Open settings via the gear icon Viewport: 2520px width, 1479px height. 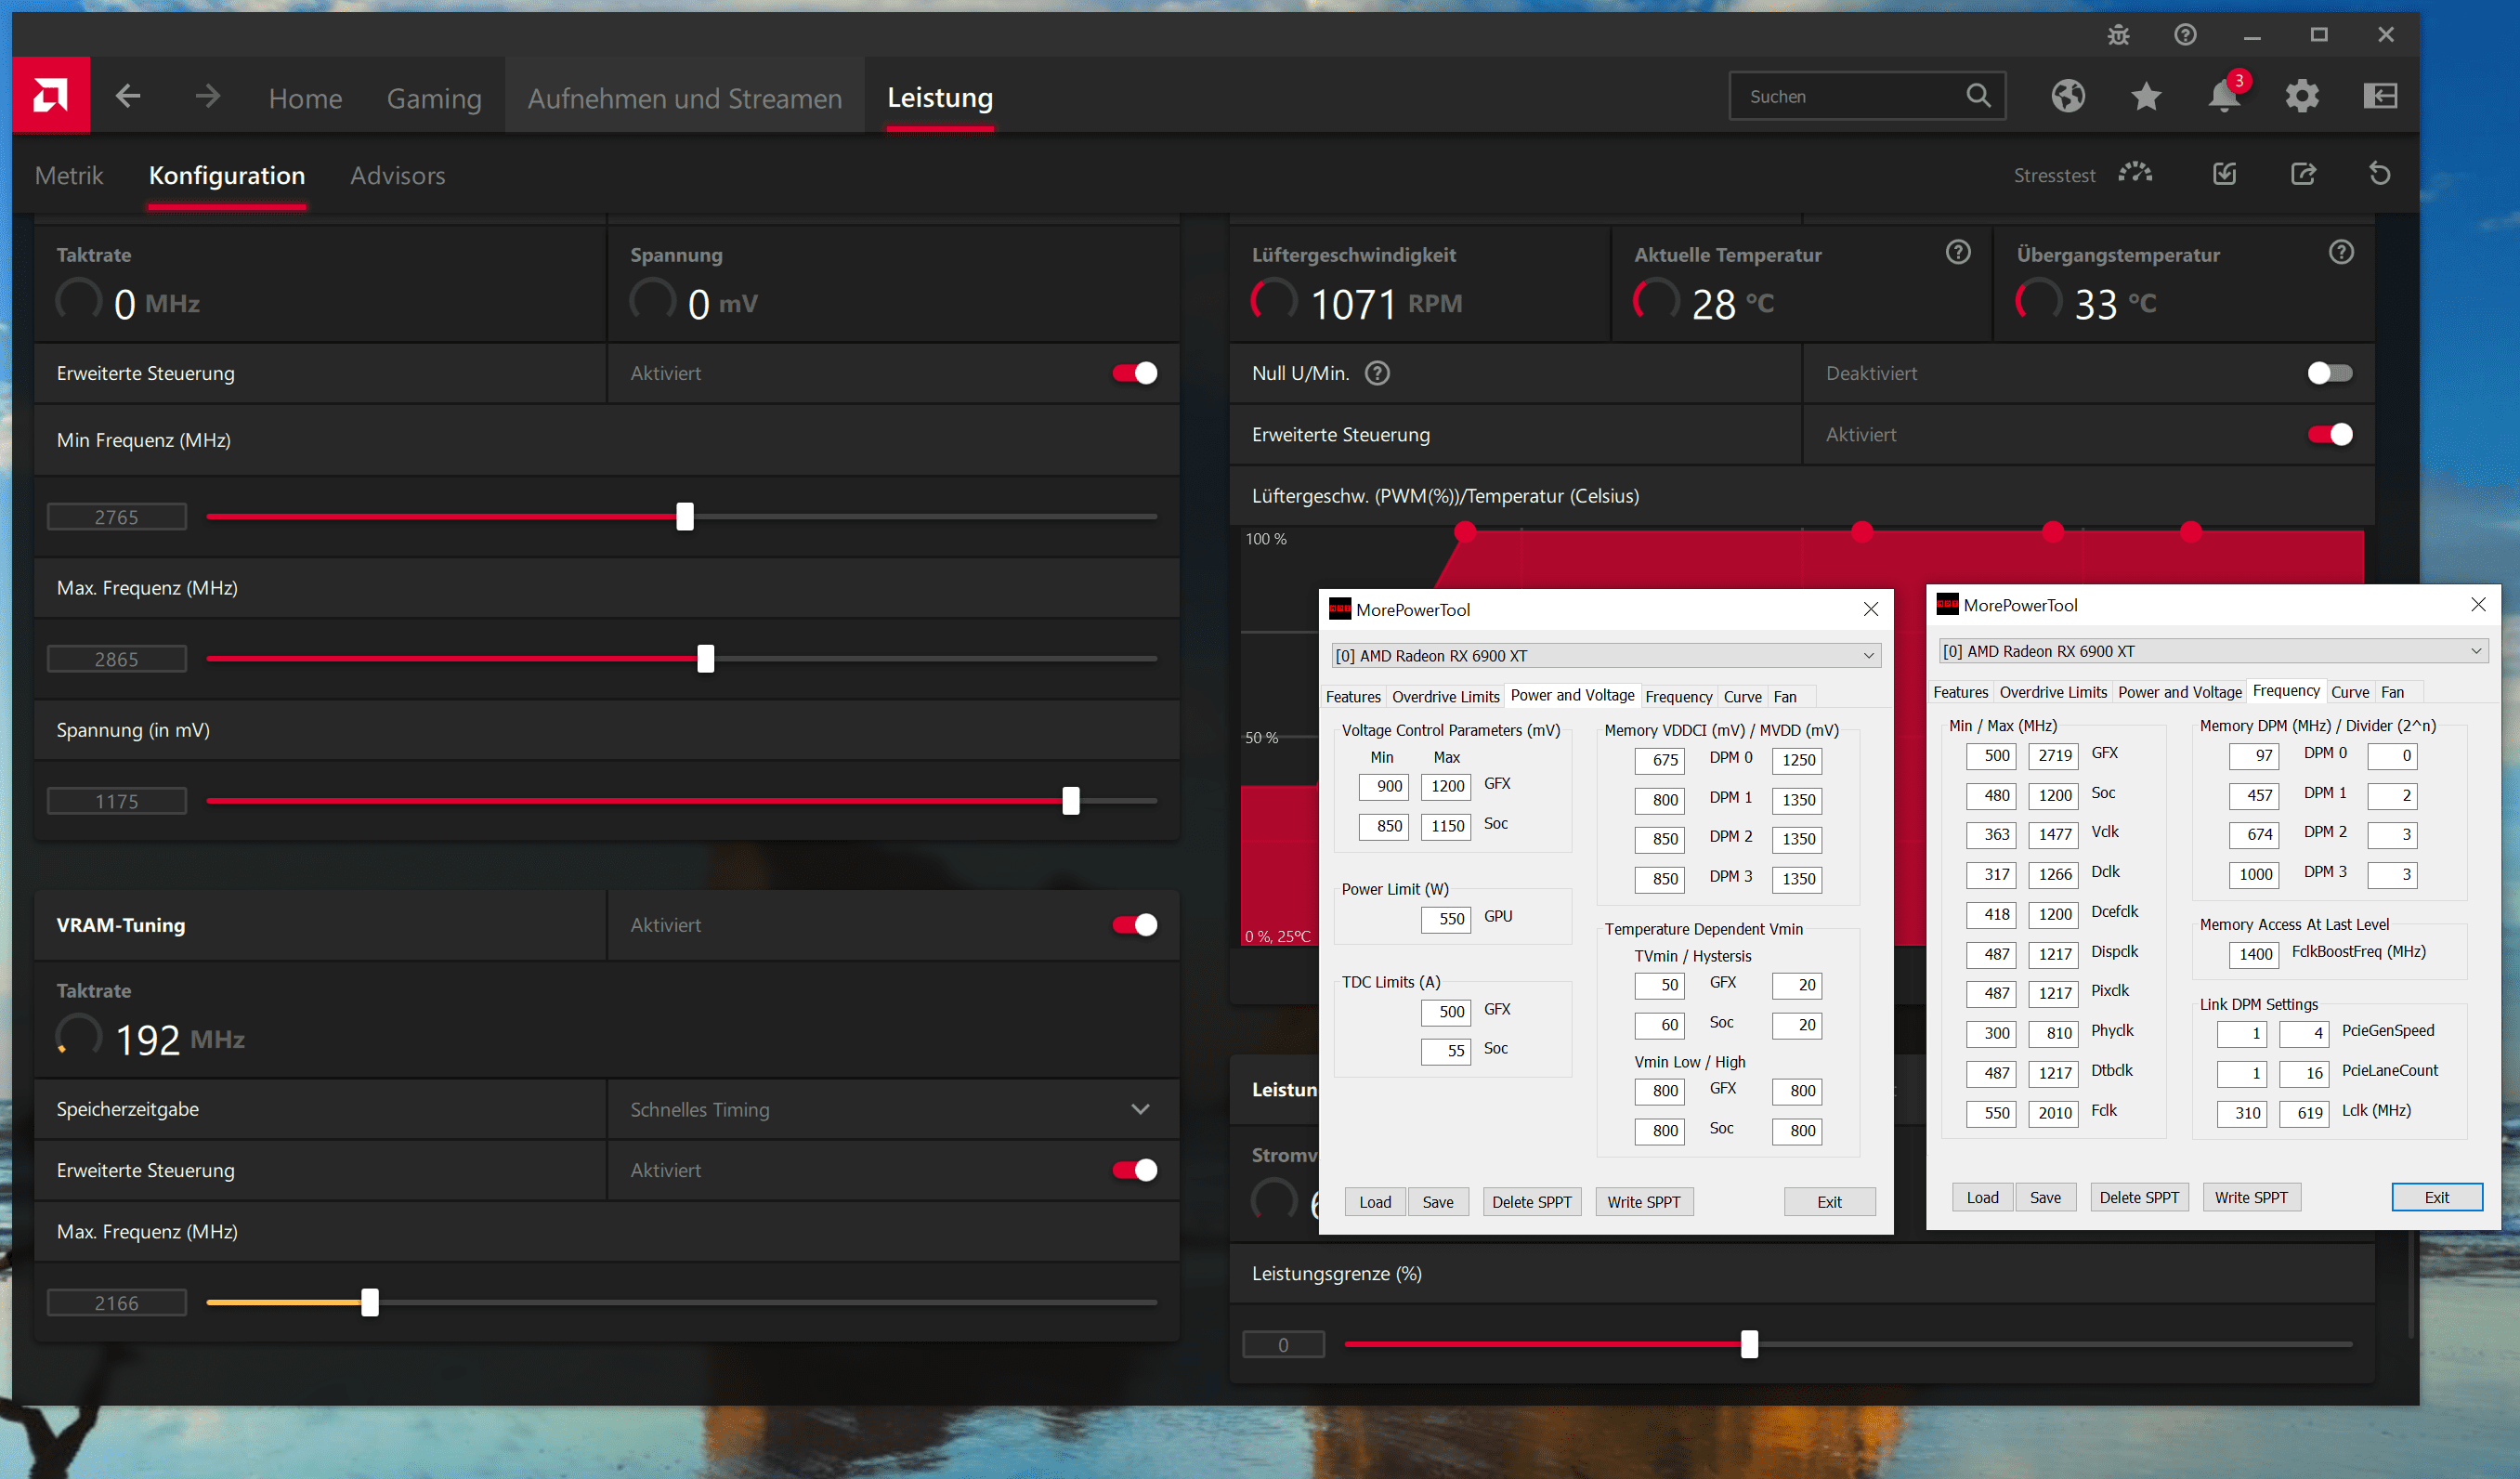click(x=2301, y=96)
